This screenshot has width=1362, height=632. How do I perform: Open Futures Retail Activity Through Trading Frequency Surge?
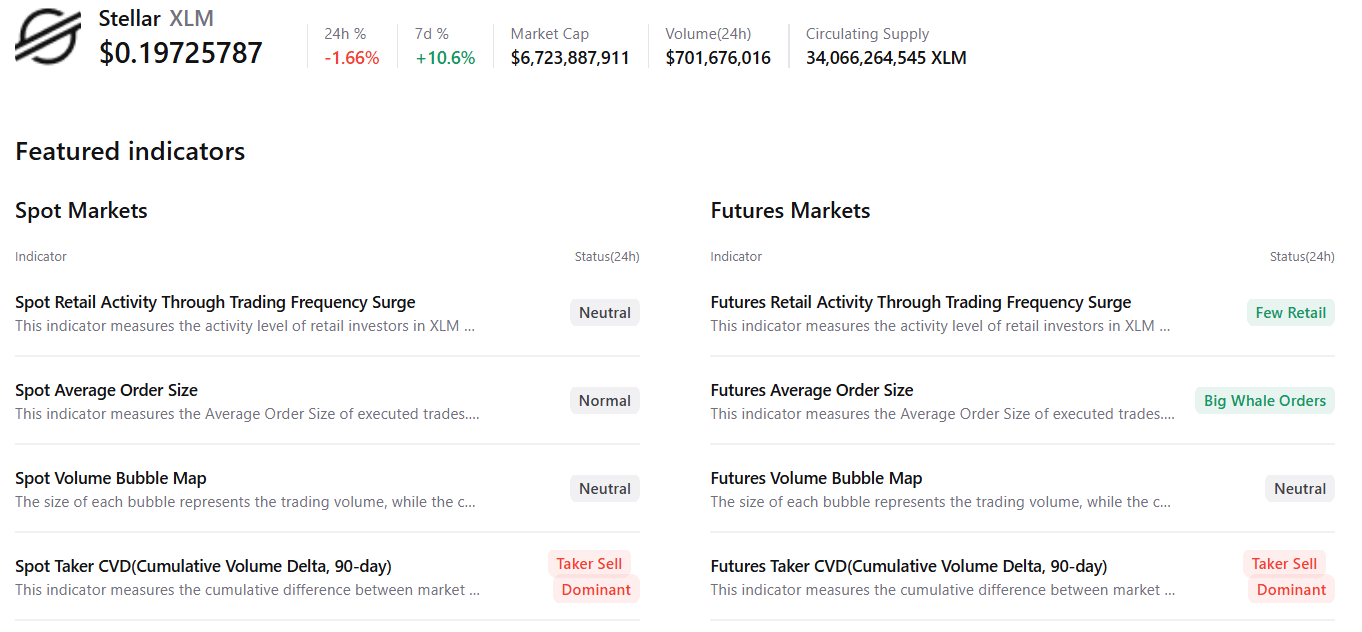pos(921,302)
